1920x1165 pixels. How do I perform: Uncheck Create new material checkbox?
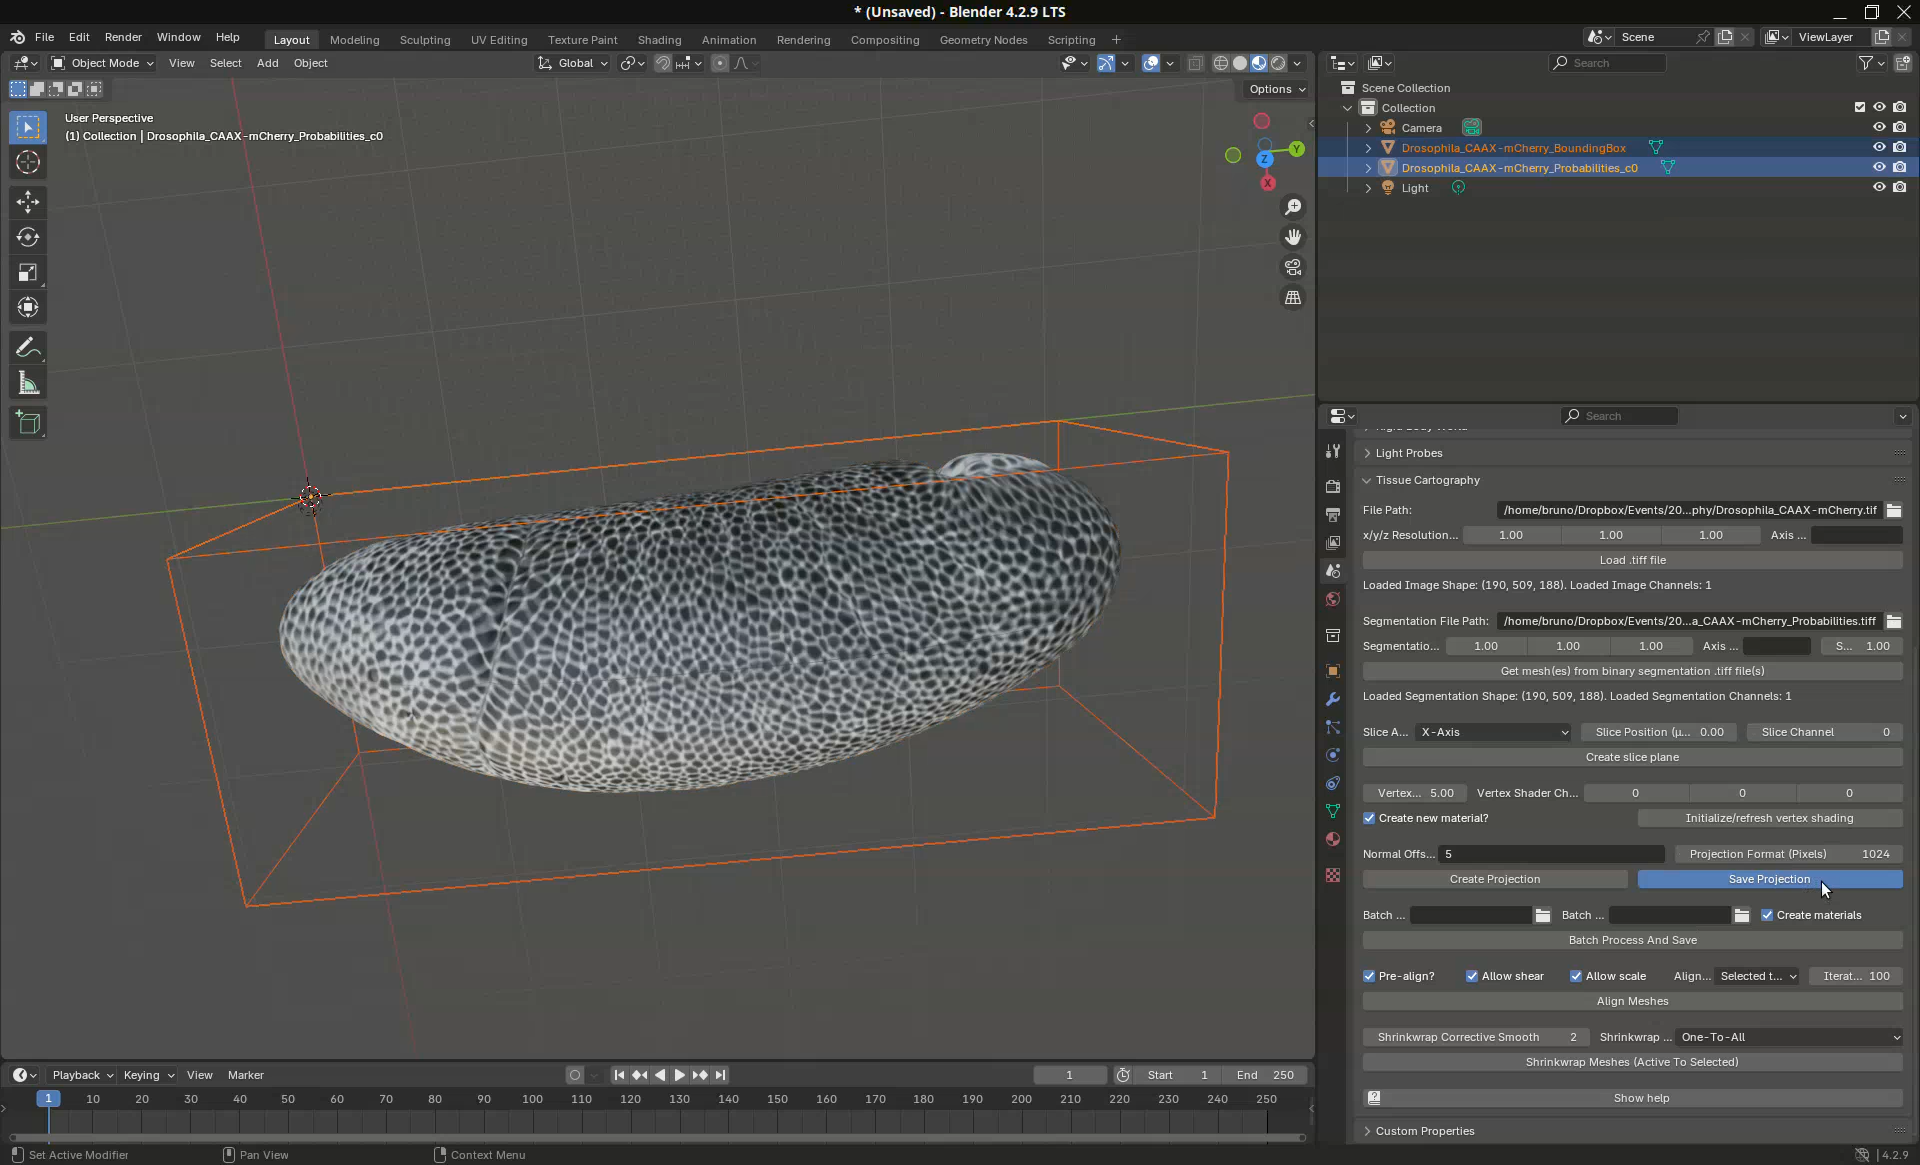1369,818
